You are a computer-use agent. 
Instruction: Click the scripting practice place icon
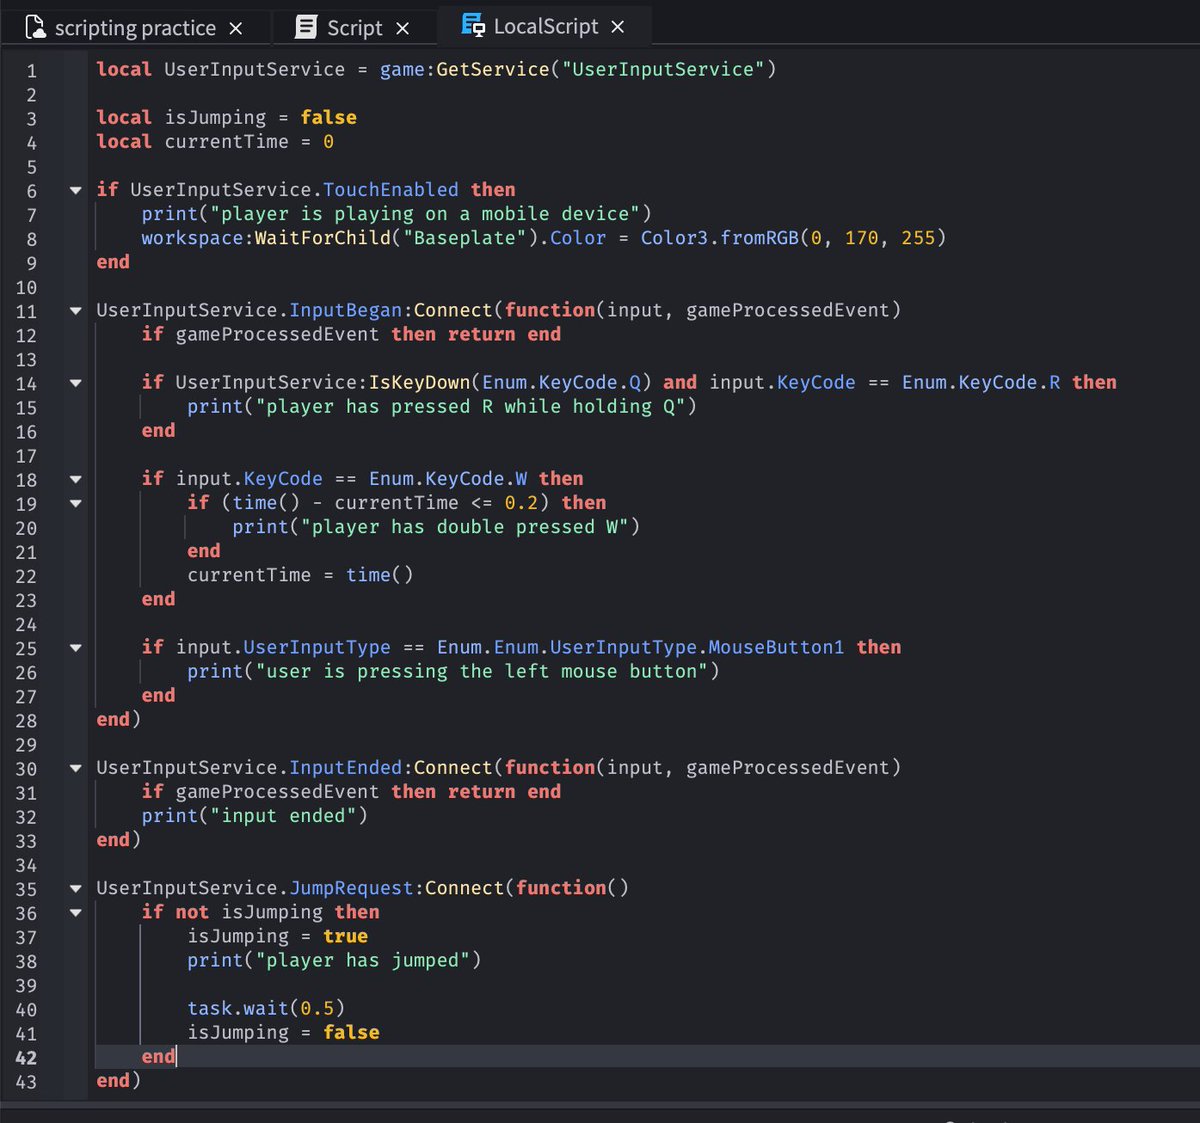35,27
